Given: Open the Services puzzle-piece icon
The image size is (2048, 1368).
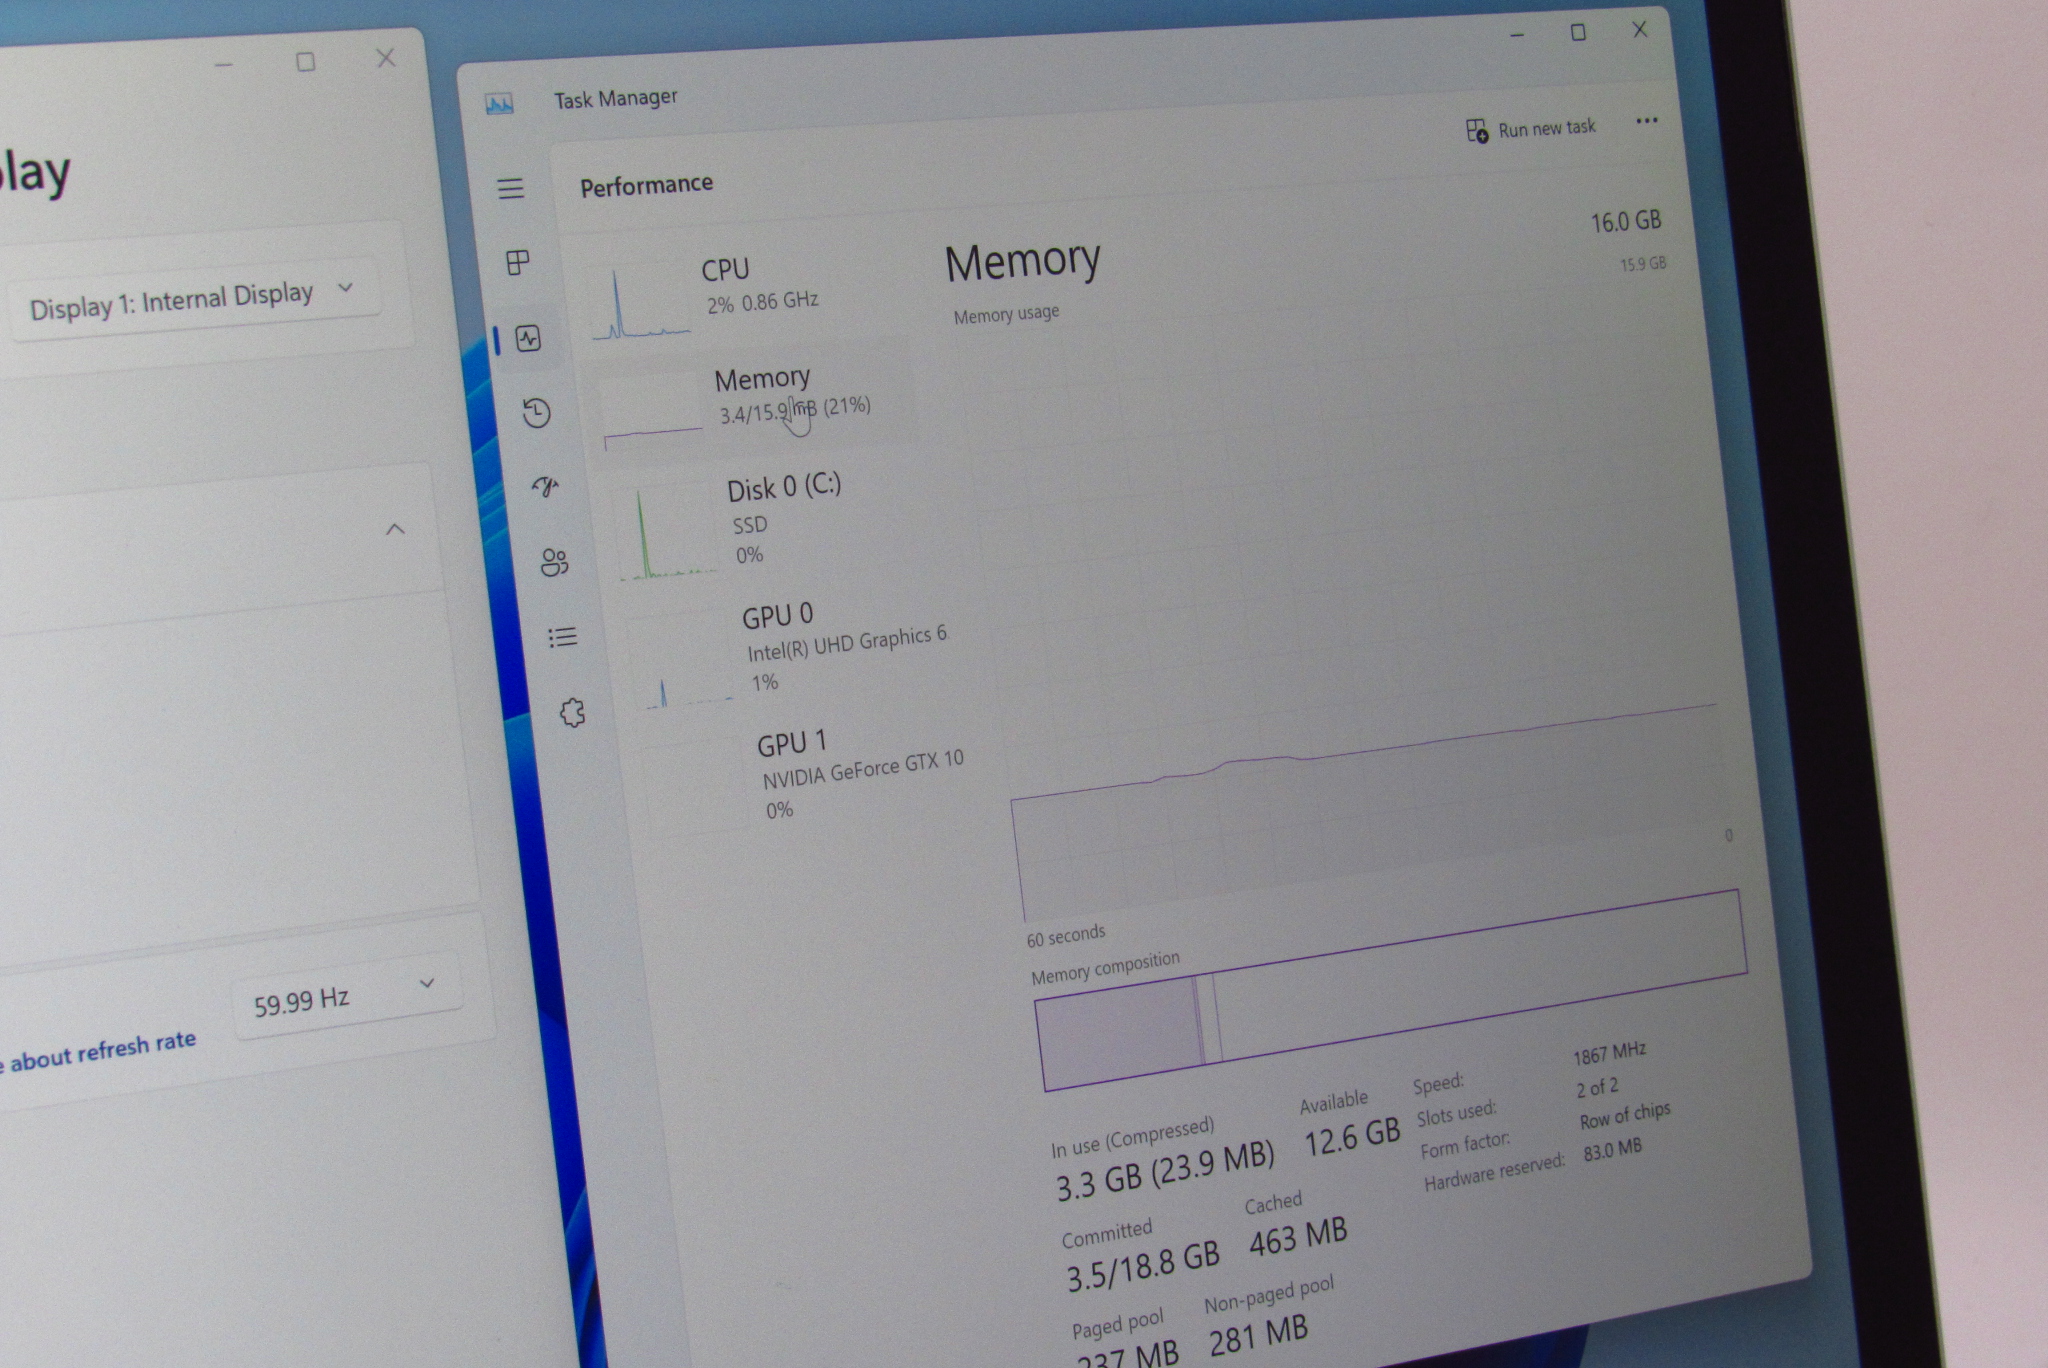Looking at the screenshot, I should [x=572, y=713].
